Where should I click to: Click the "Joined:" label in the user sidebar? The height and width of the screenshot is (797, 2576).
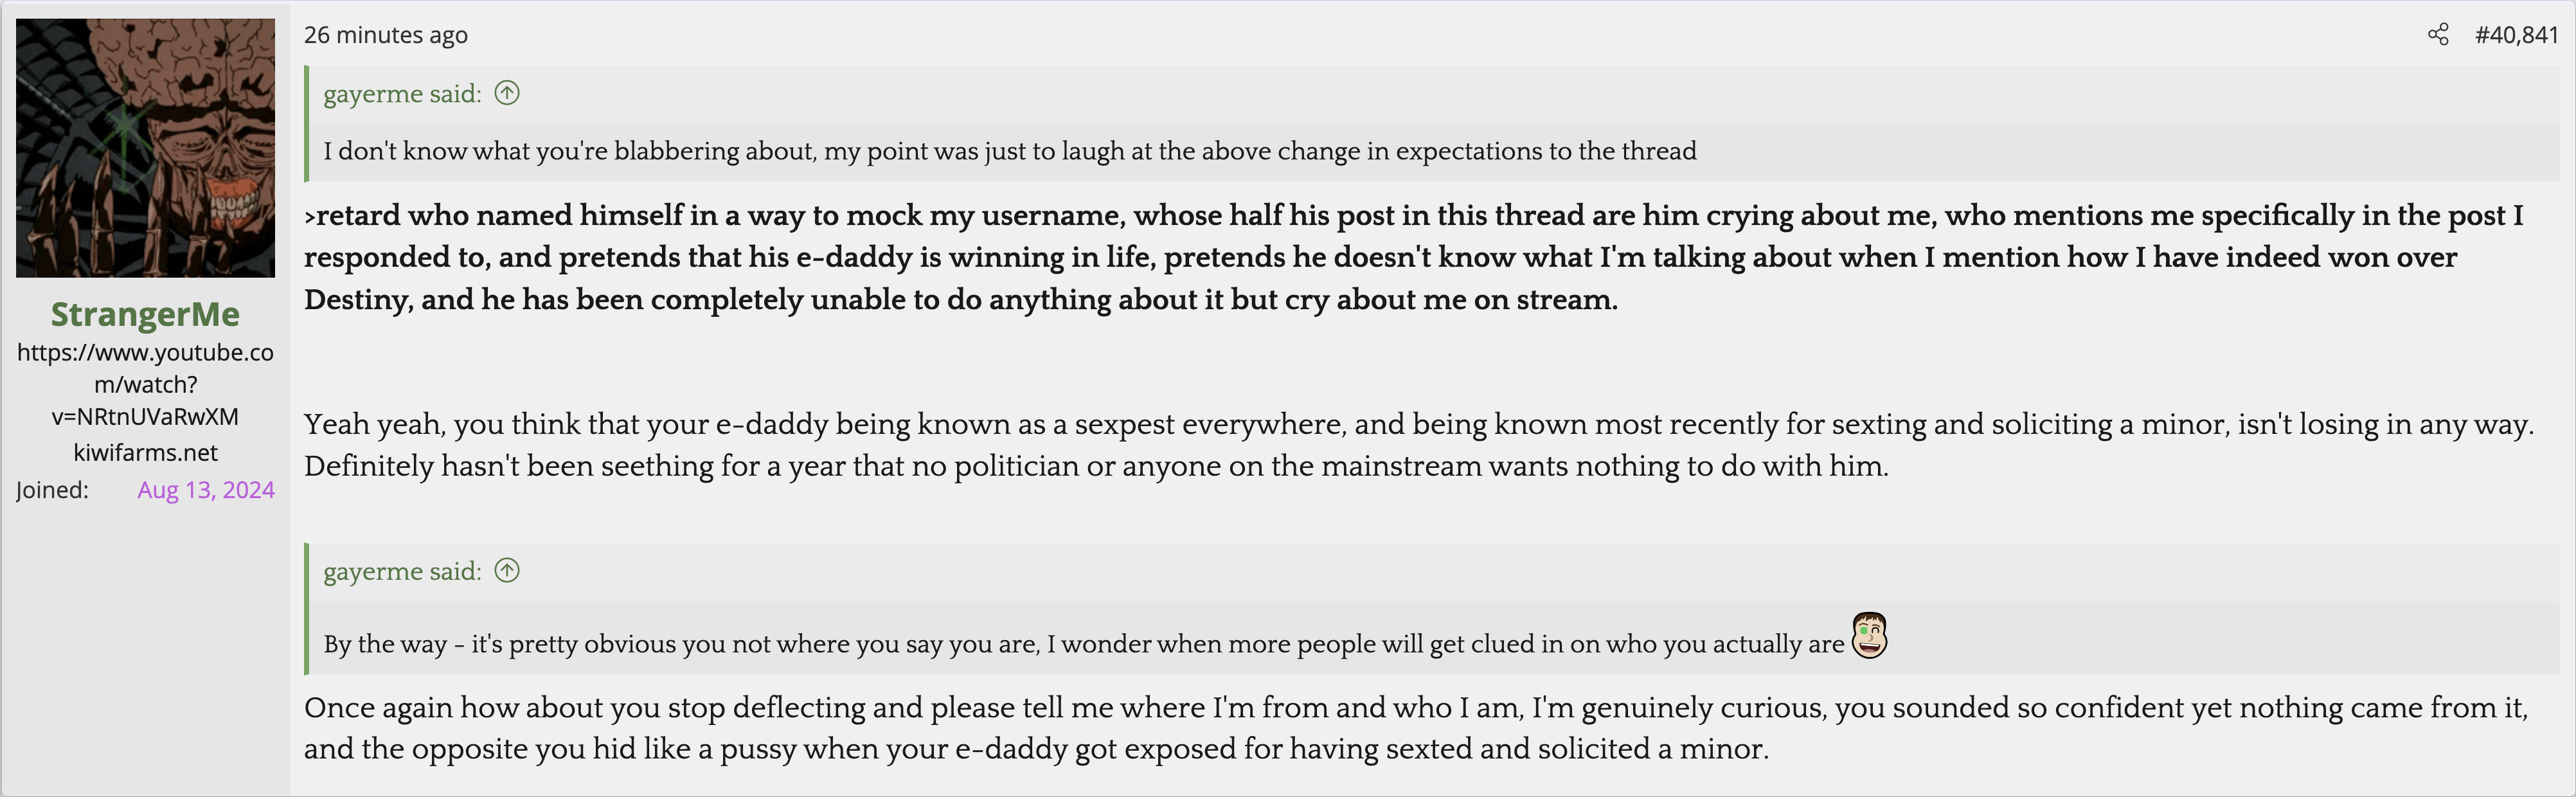tap(52, 490)
